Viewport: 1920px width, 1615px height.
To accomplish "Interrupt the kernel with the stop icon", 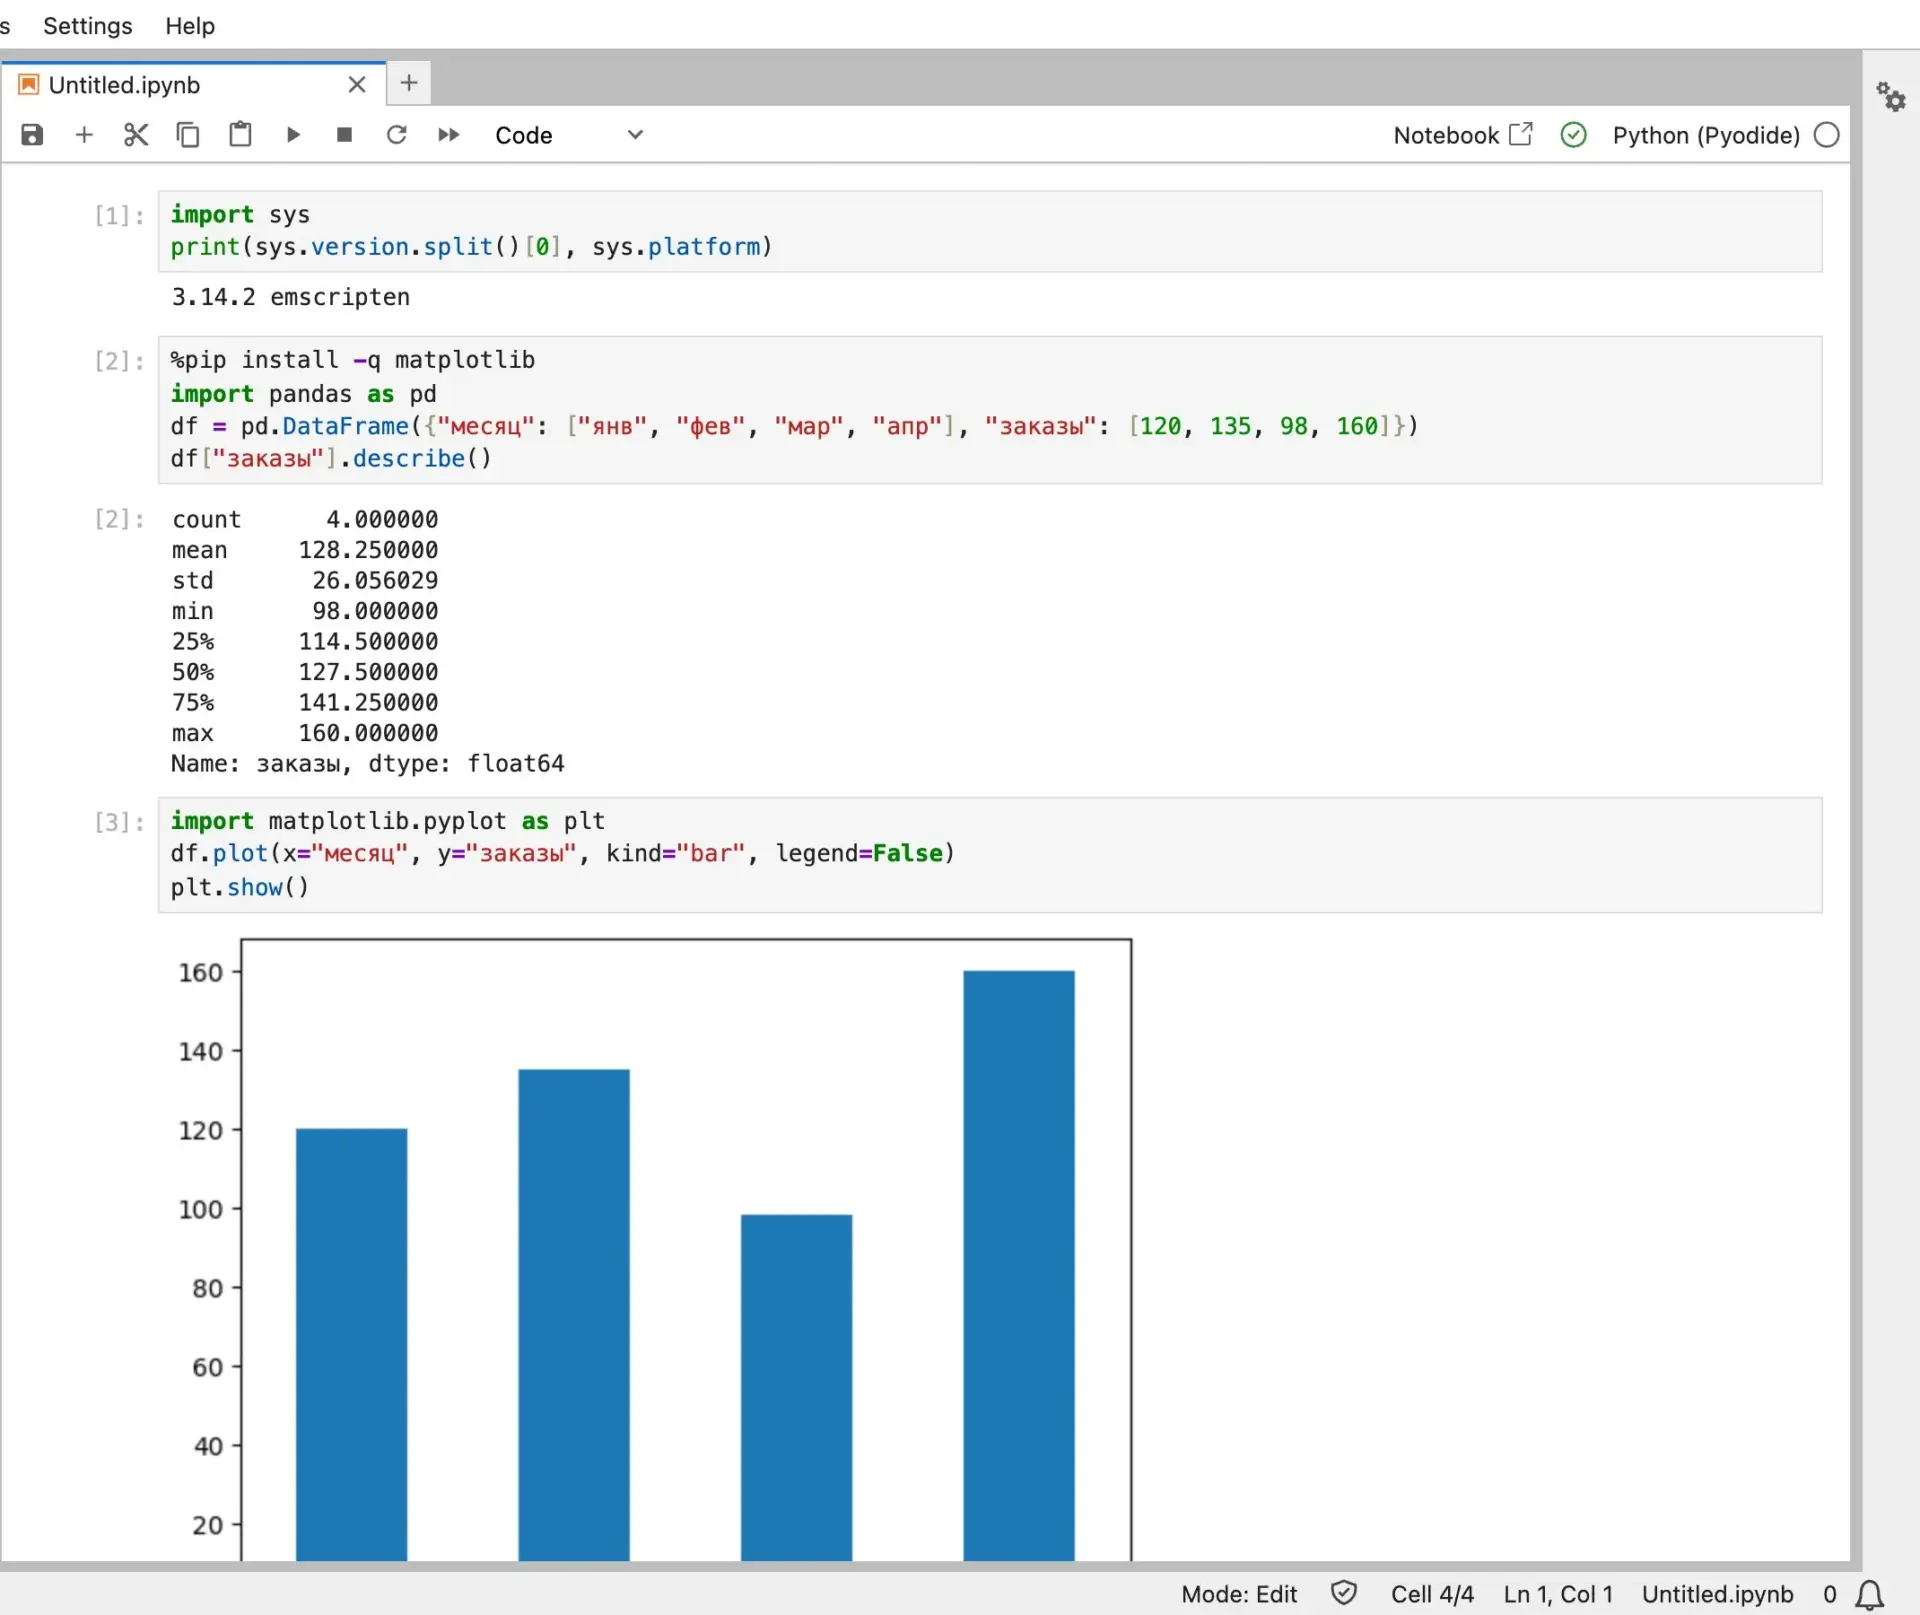I will tap(344, 135).
